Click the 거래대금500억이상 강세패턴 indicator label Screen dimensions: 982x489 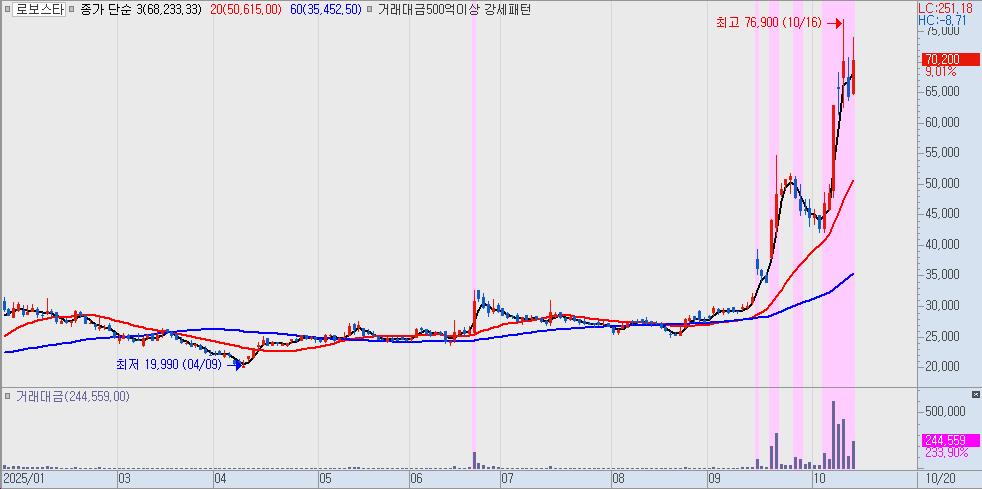(x=454, y=11)
